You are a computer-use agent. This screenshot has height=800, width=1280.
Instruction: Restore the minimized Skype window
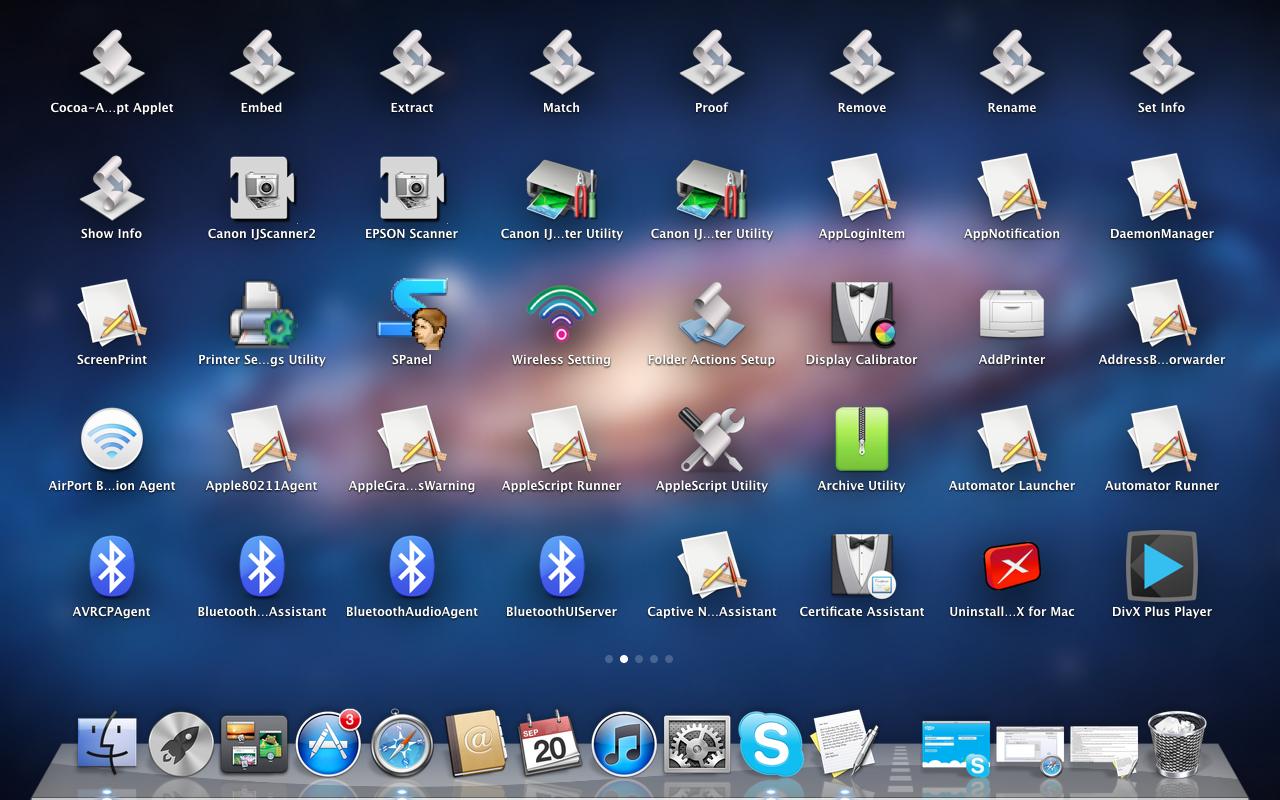pyautogui.click(x=956, y=748)
